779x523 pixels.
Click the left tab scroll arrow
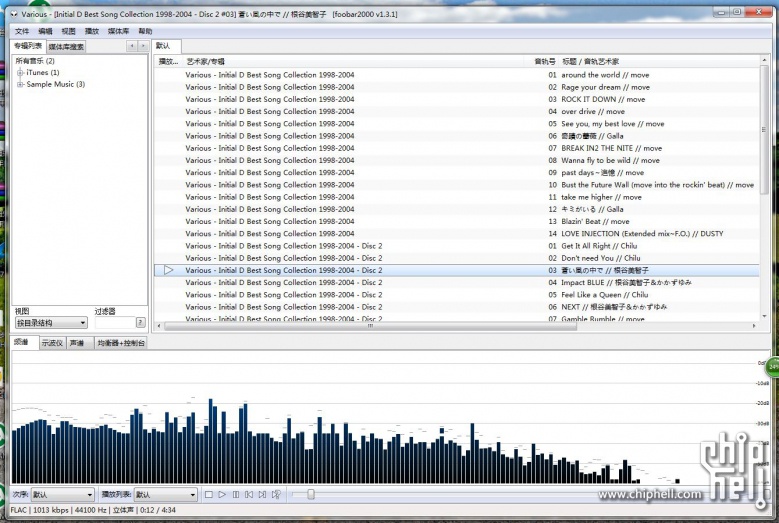click(x=132, y=46)
